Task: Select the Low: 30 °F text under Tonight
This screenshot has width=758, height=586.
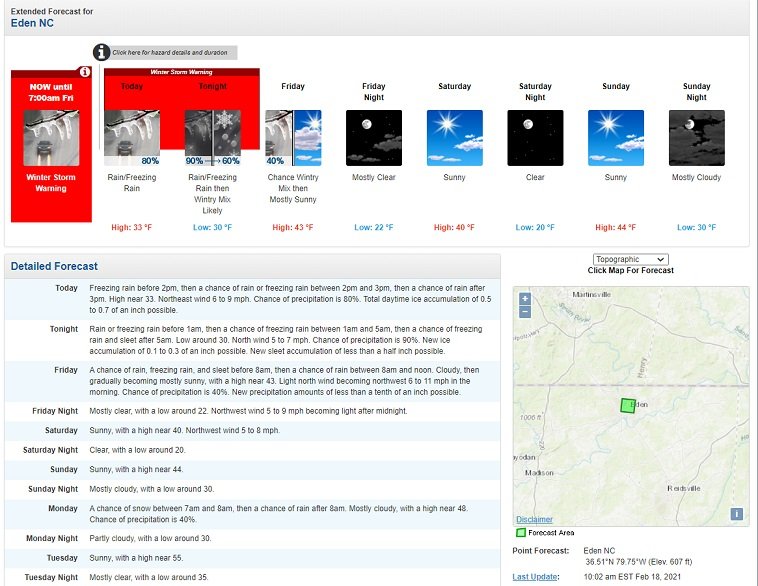Action: (x=213, y=227)
